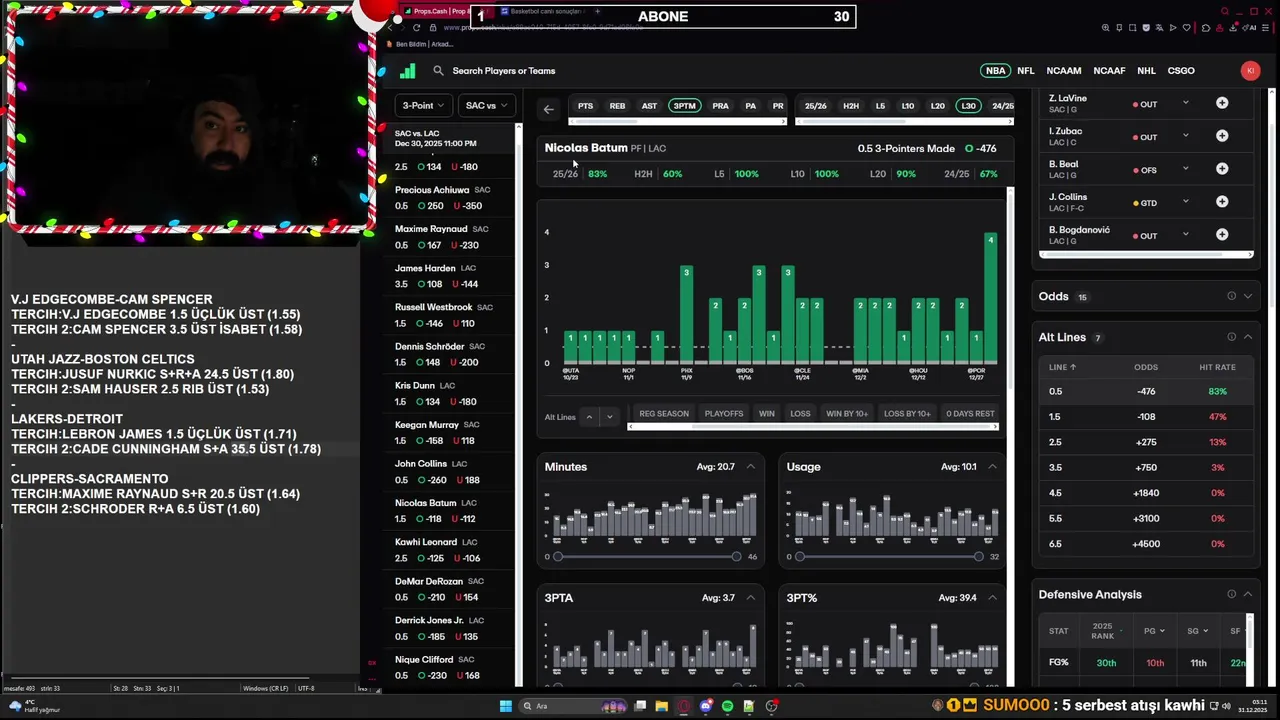Add Z. LaVine with plus icon
The height and width of the screenshot is (720, 1280).
click(1222, 104)
